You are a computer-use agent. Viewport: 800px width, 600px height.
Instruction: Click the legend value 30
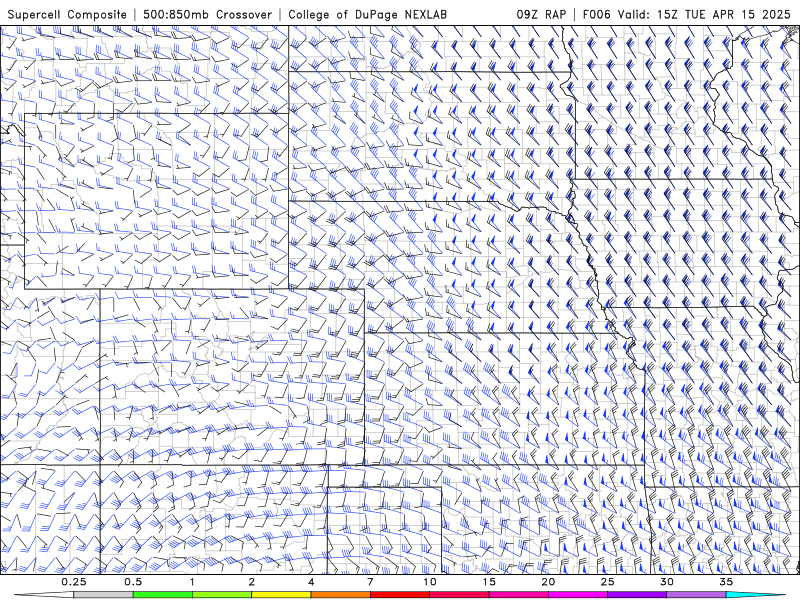(x=667, y=582)
